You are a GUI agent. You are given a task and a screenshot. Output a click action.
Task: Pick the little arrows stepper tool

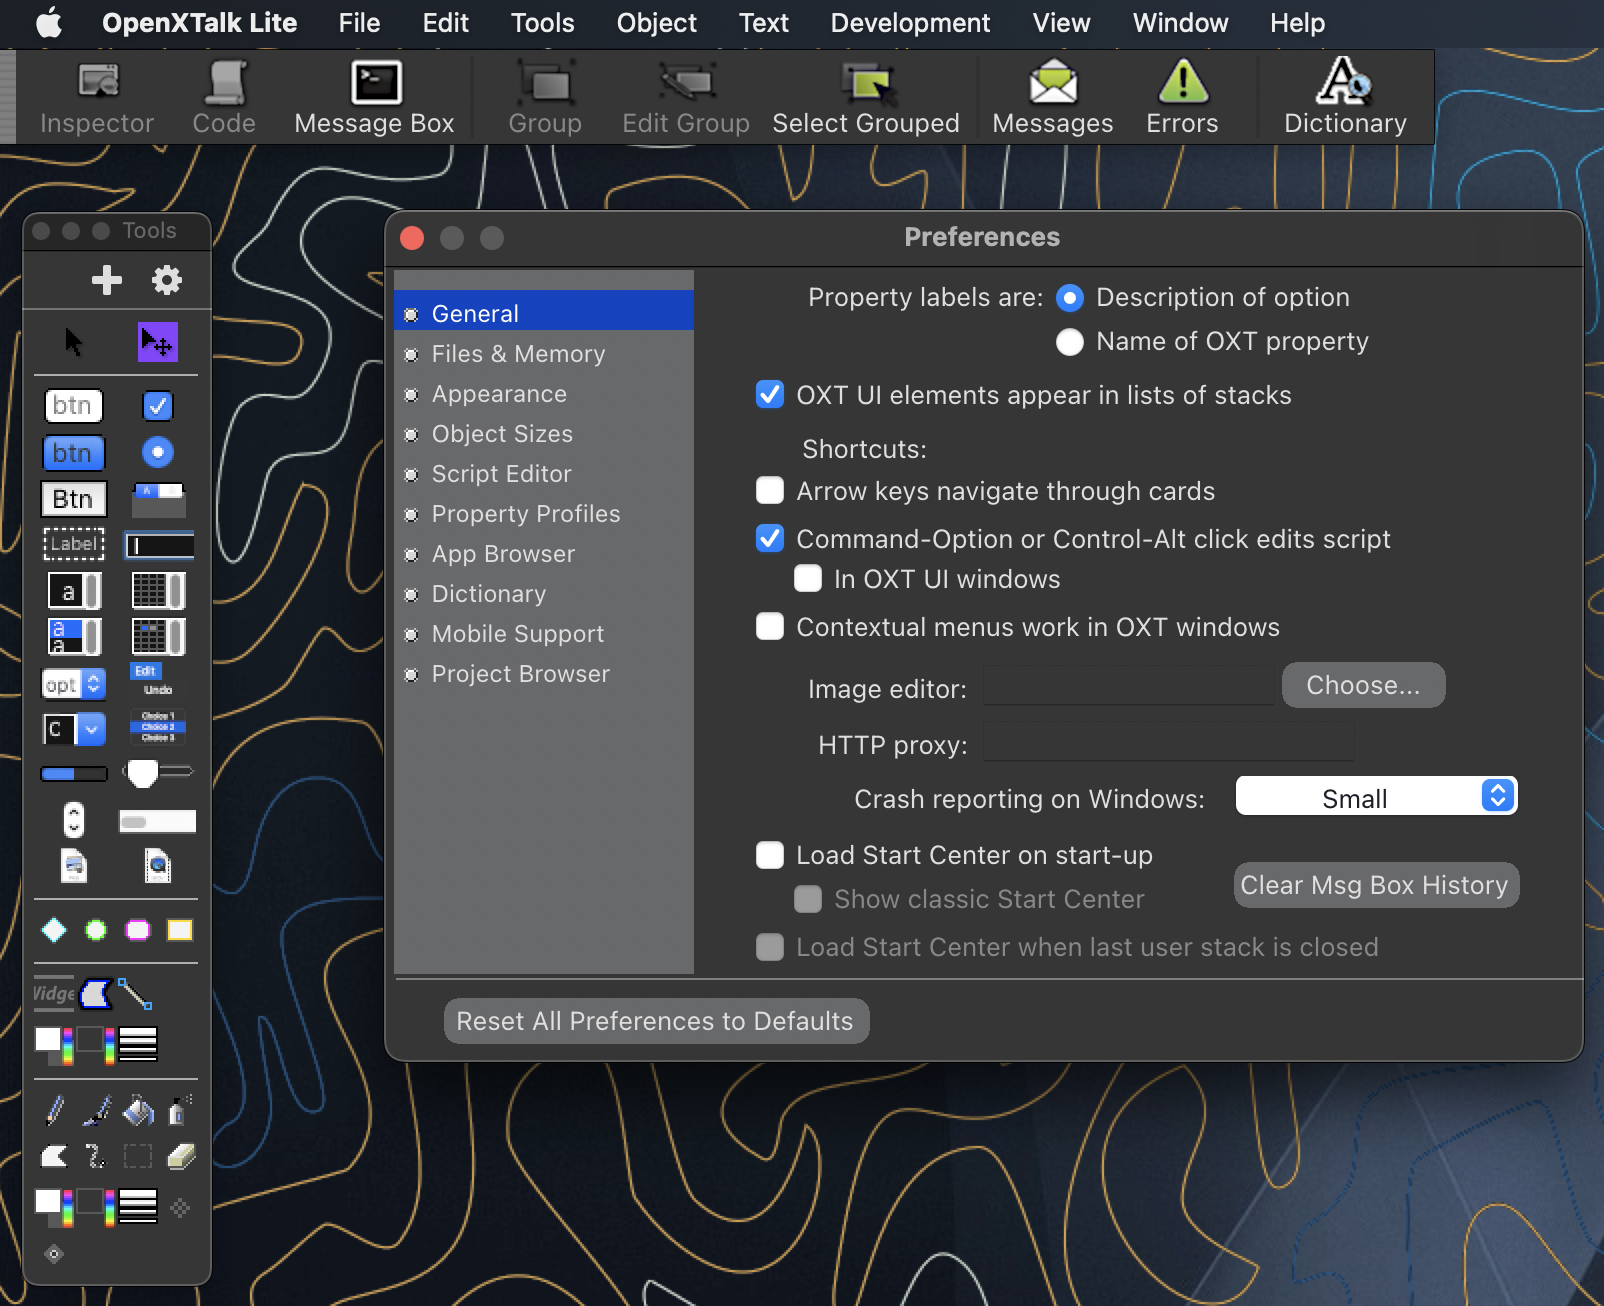tap(74, 820)
